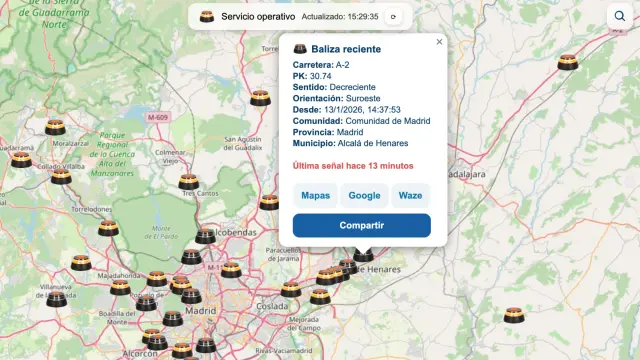Image resolution: width=640 pixels, height=360 pixels.
Task: Select the M-609 road label on map
Action: click(x=158, y=118)
